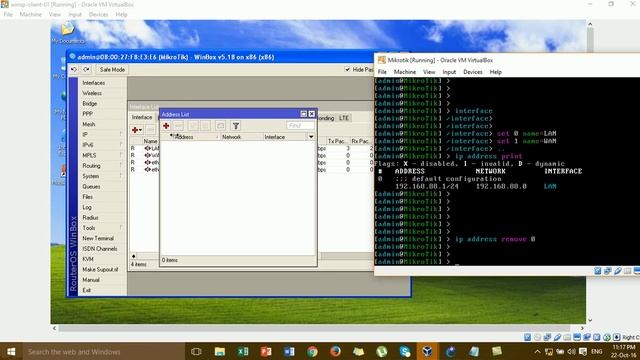The image size is (640, 360).
Task: Click the Windows Start button
Action: coord(11,351)
